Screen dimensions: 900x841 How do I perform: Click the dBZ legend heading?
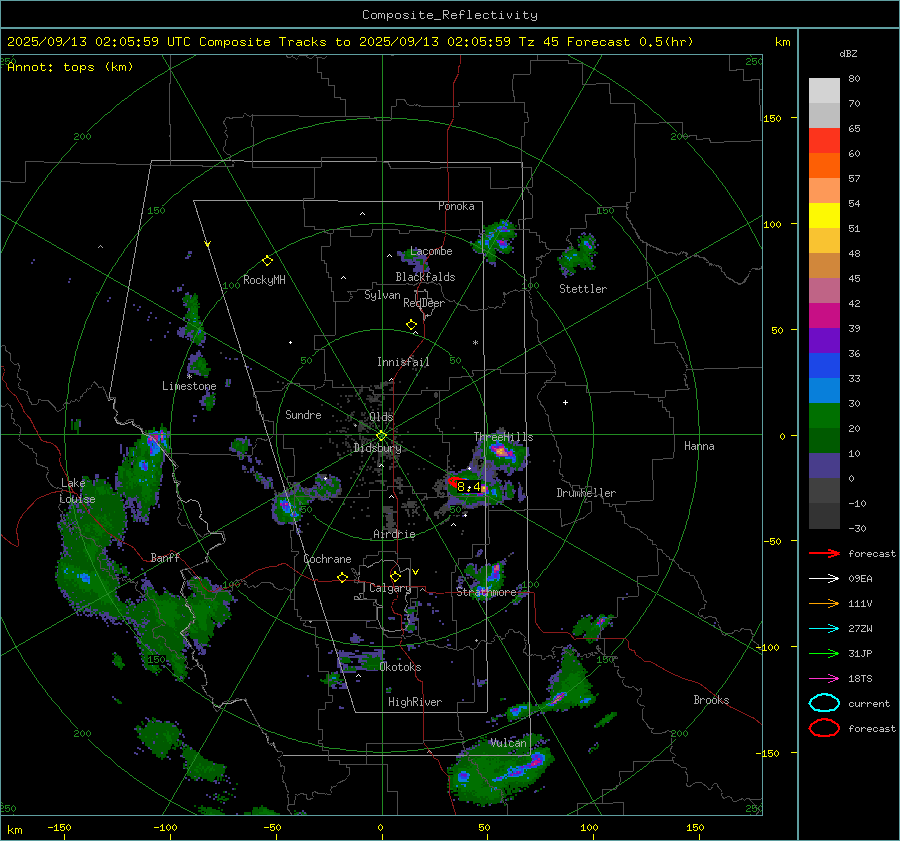click(848, 53)
